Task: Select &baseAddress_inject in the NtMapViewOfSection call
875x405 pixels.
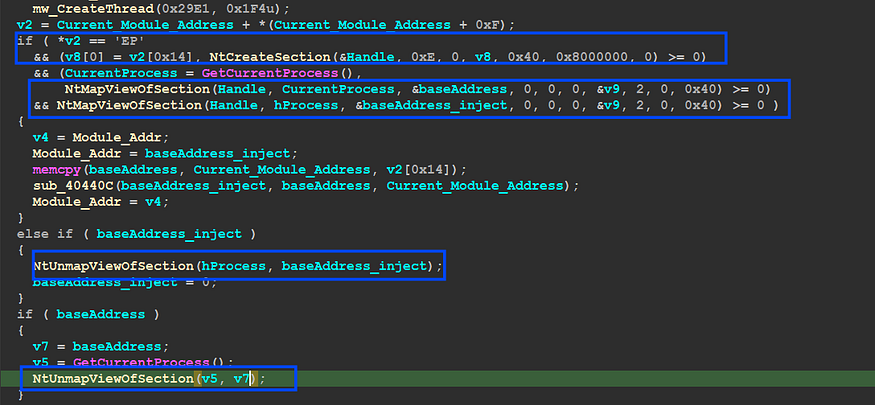Action: 430,105
